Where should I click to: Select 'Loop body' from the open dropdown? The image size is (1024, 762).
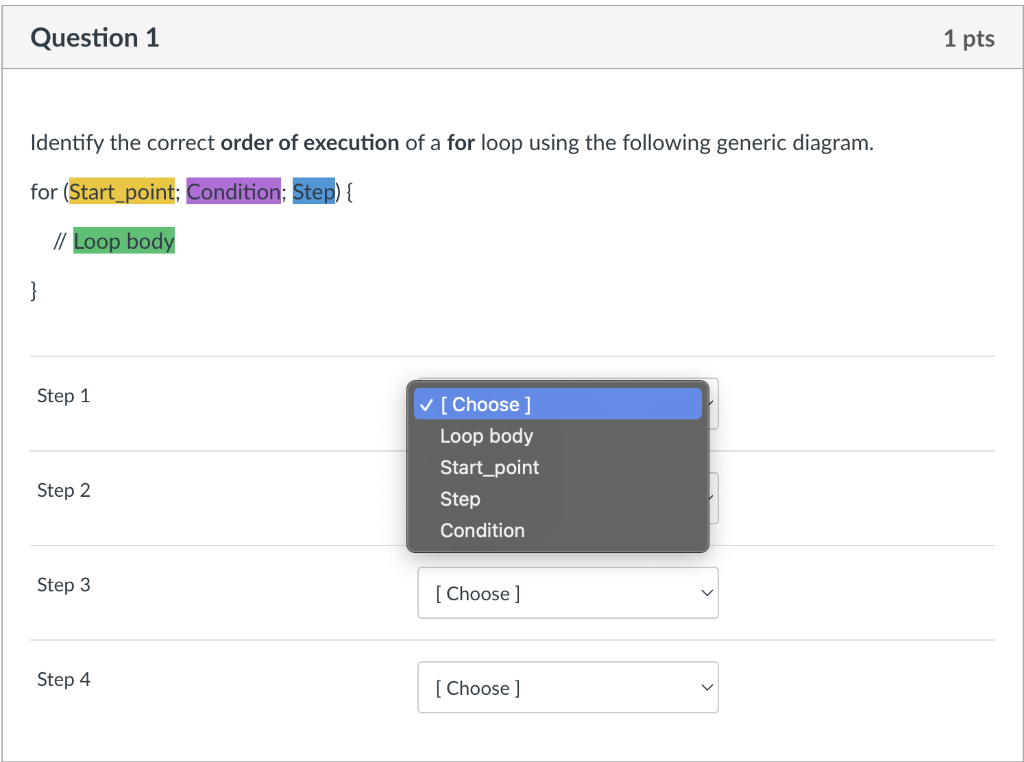click(x=486, y=436)
